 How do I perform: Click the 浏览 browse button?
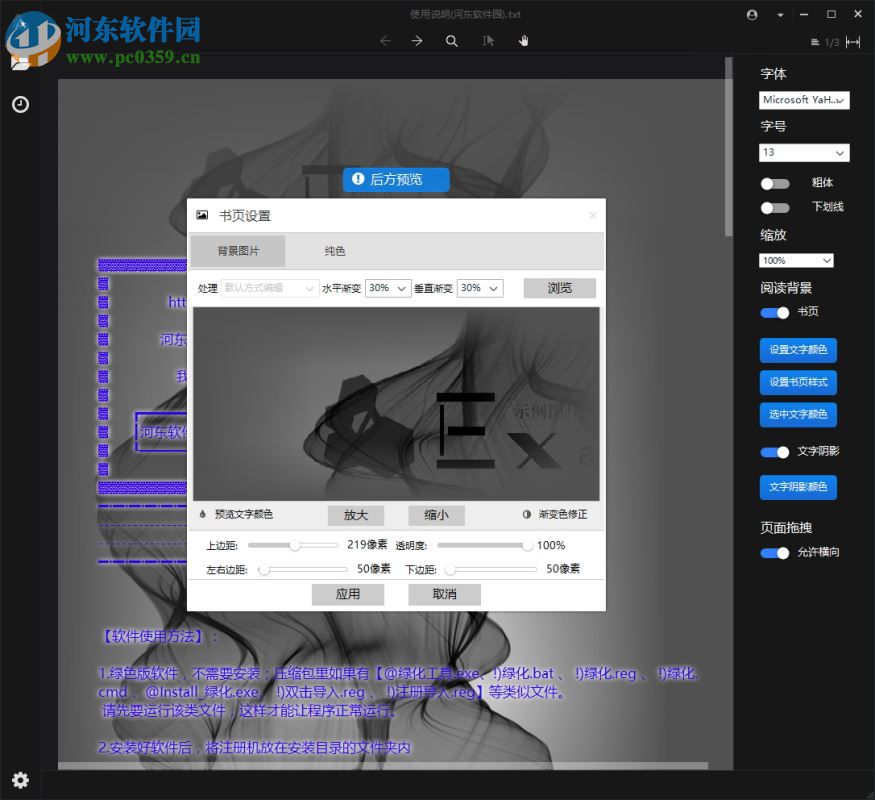(559, 288)
